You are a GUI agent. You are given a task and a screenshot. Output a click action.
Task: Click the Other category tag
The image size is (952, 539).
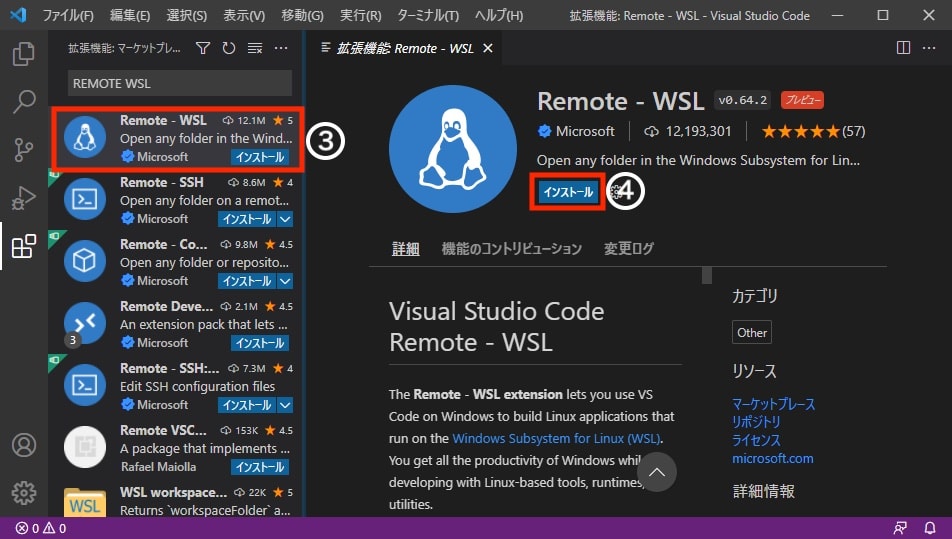tap(752, 332)
